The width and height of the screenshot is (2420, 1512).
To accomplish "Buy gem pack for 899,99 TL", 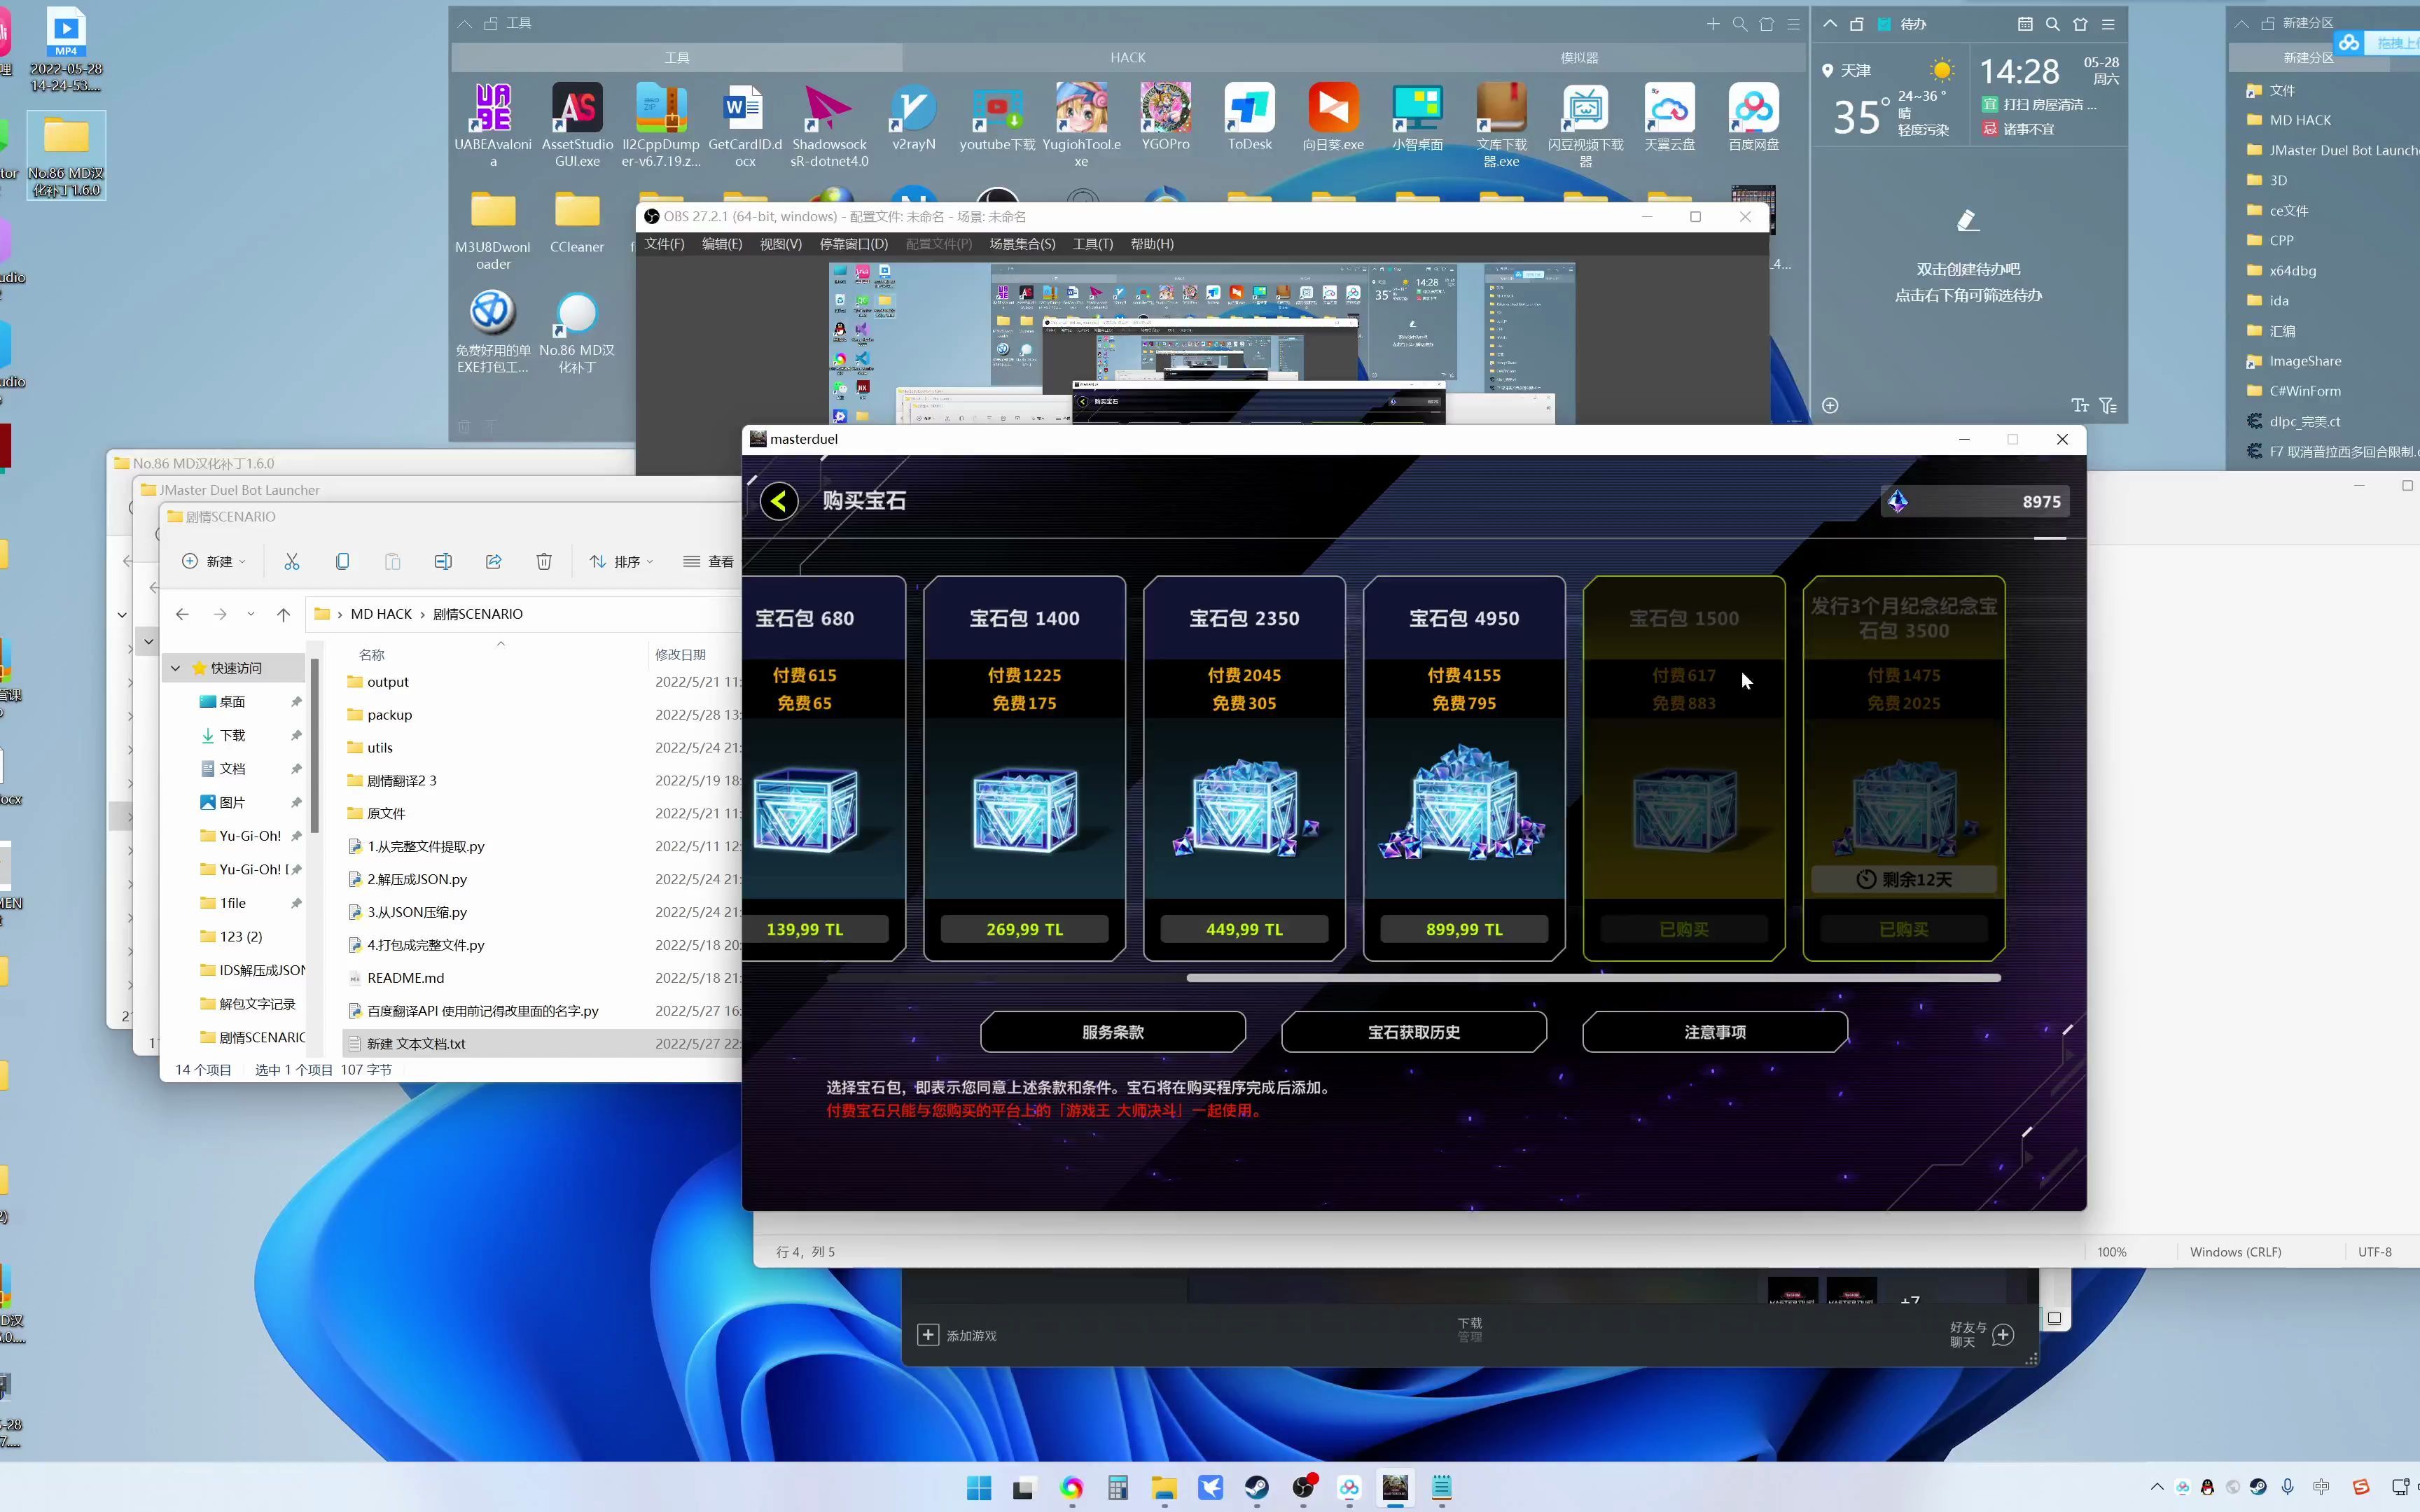I will point(1464,929).
